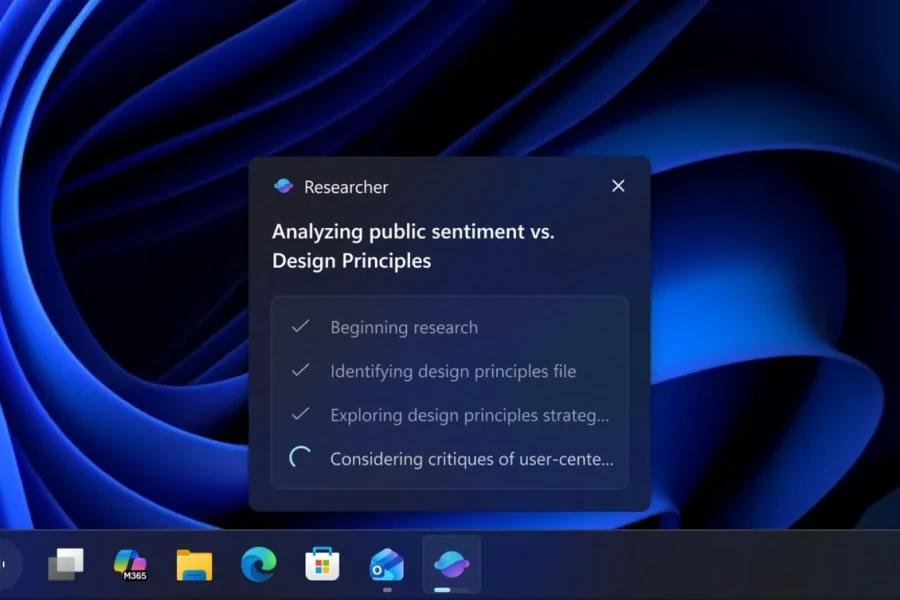Launch the Microsoft 365 Copilot app
900x600 pixels.
pos(130,564)
